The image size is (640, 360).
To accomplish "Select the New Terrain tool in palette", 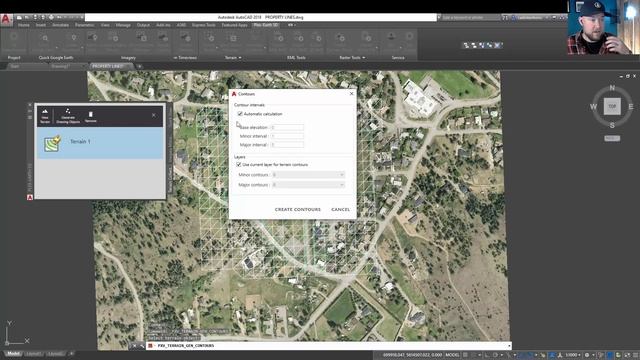I will [x=45, y=116].
